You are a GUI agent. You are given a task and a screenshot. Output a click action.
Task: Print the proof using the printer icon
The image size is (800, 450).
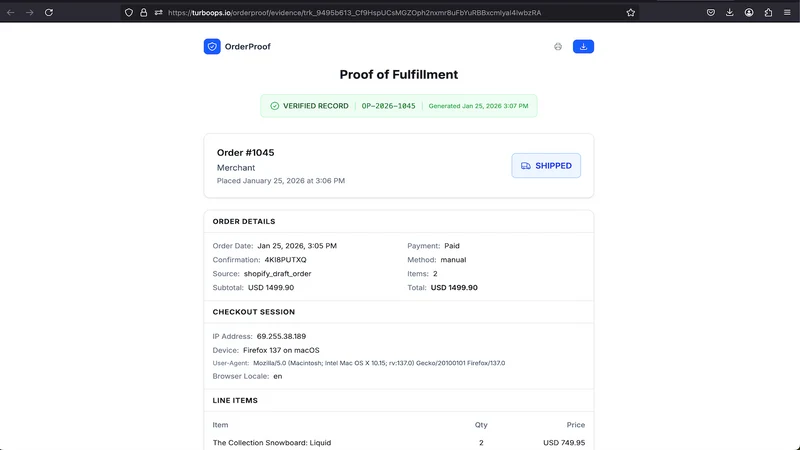[558, 46]
